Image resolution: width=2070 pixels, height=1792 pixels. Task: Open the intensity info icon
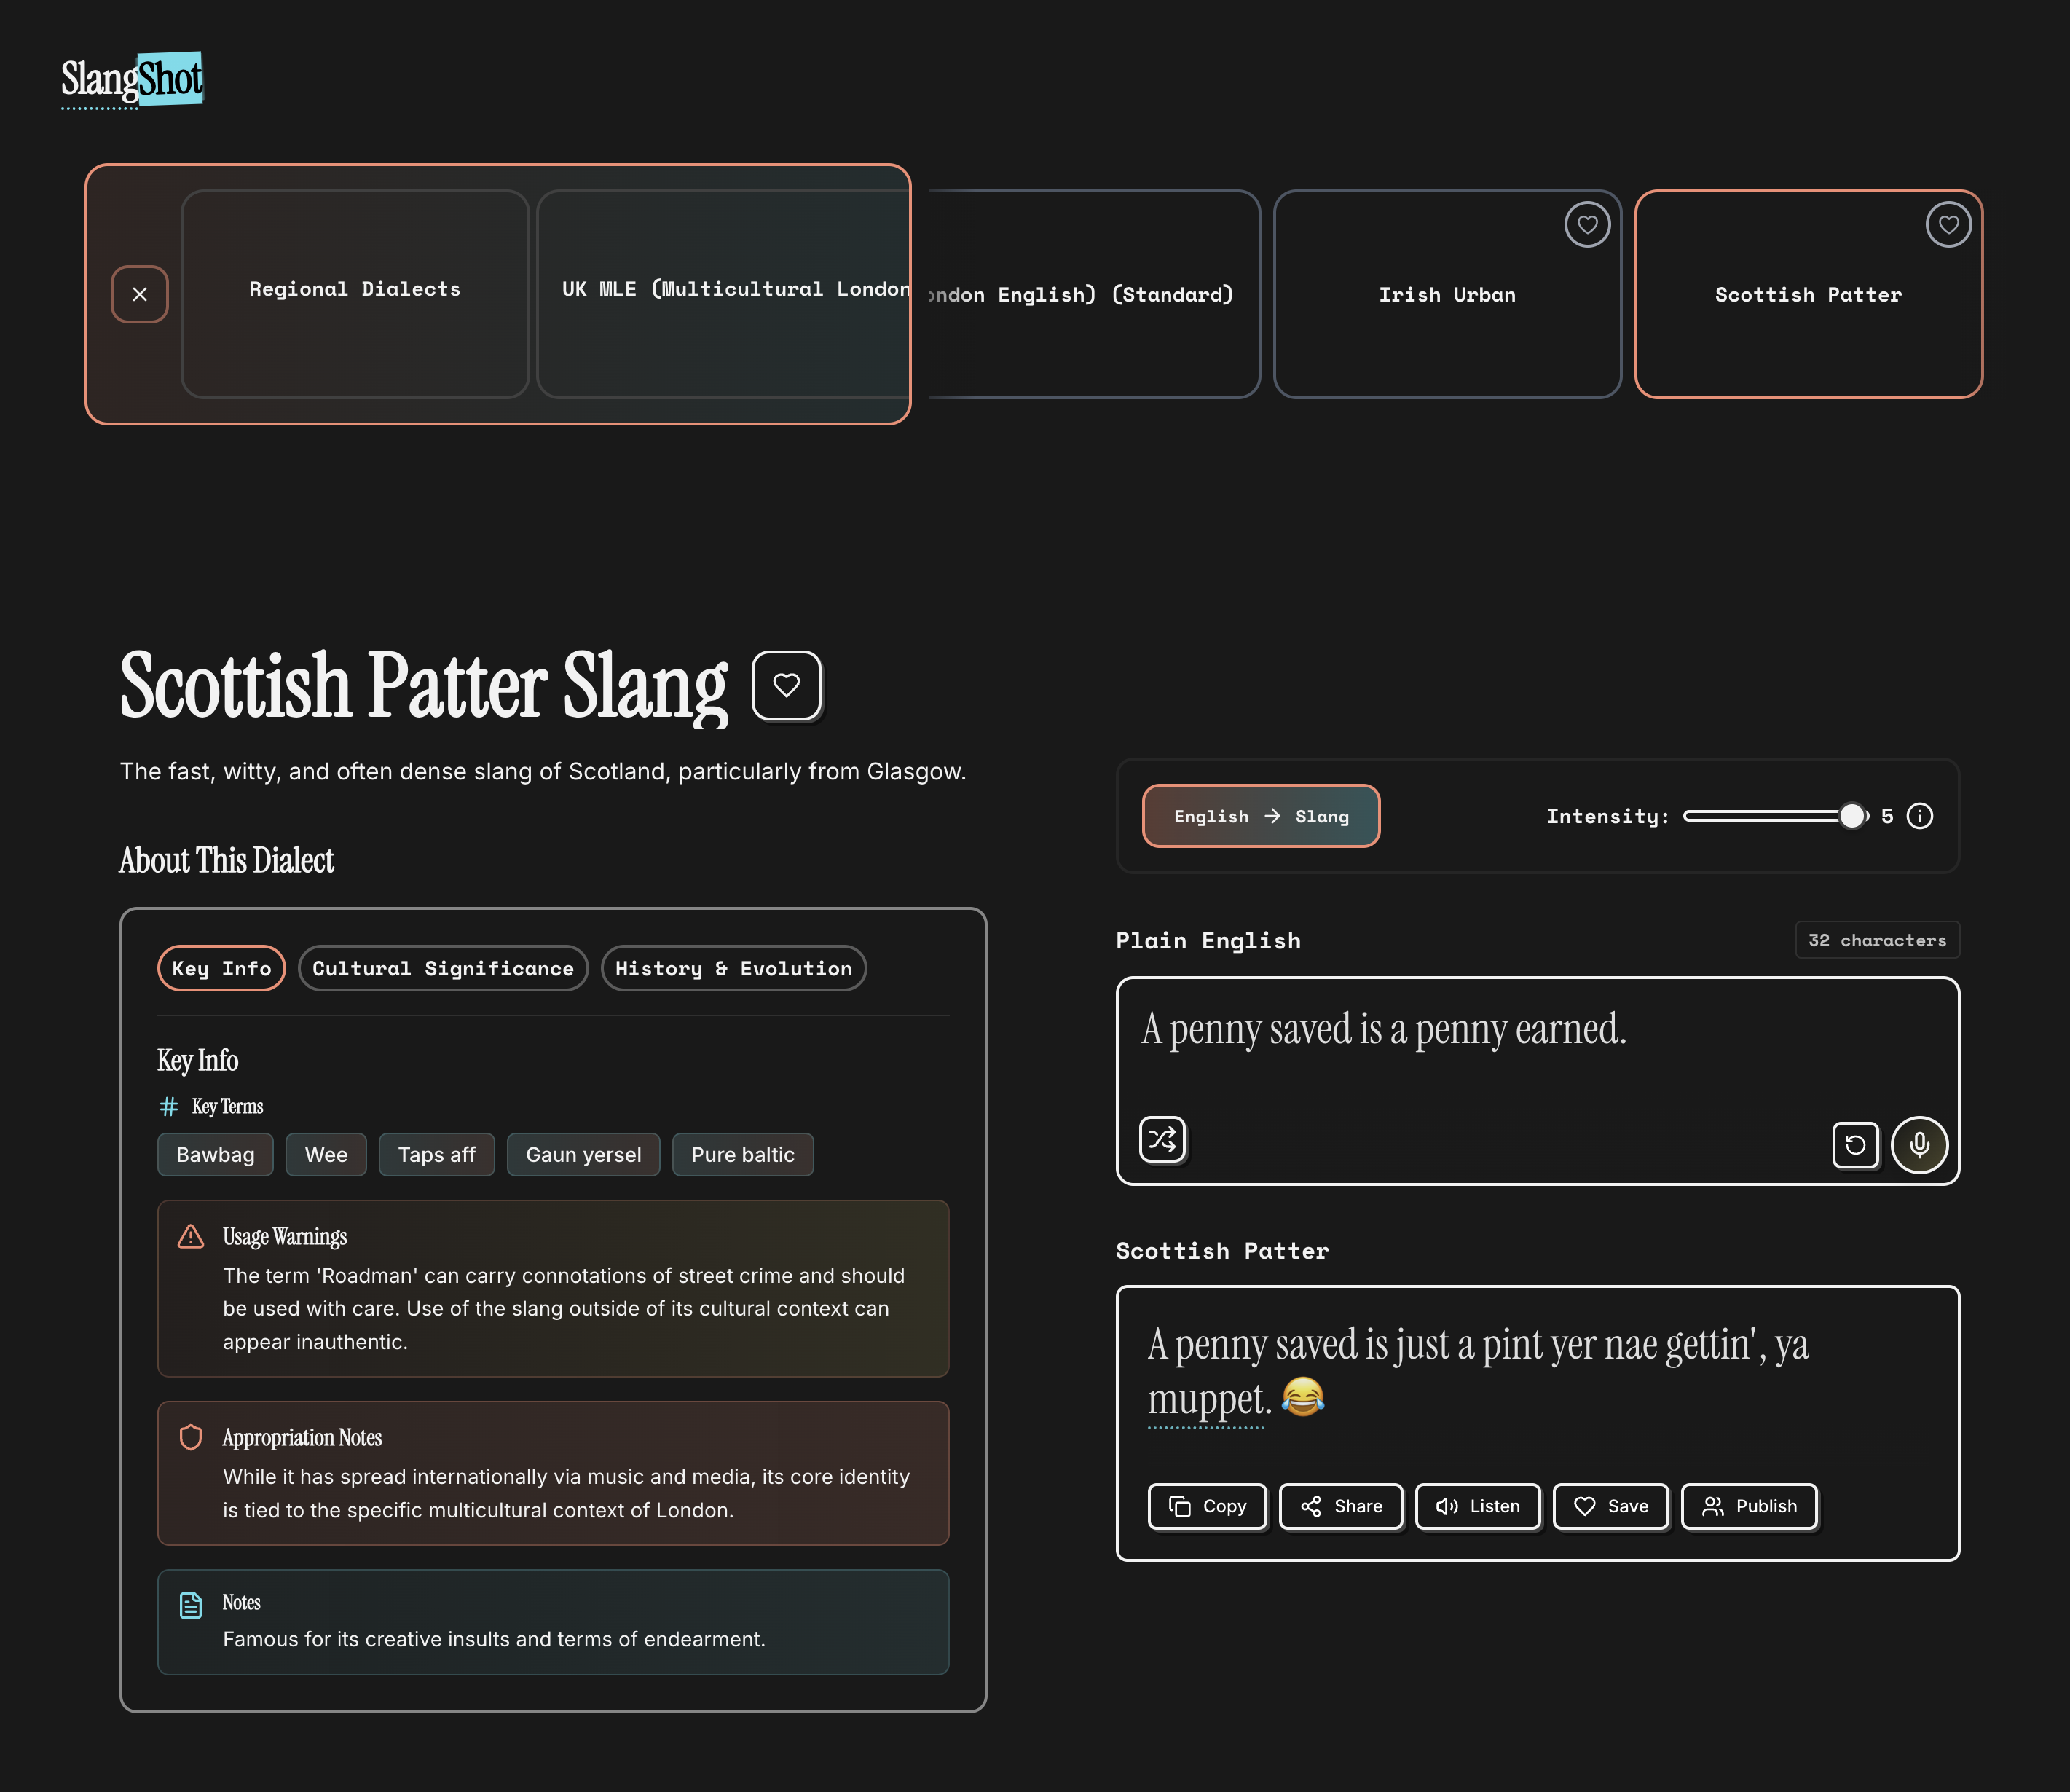[x=1920, y=816]
